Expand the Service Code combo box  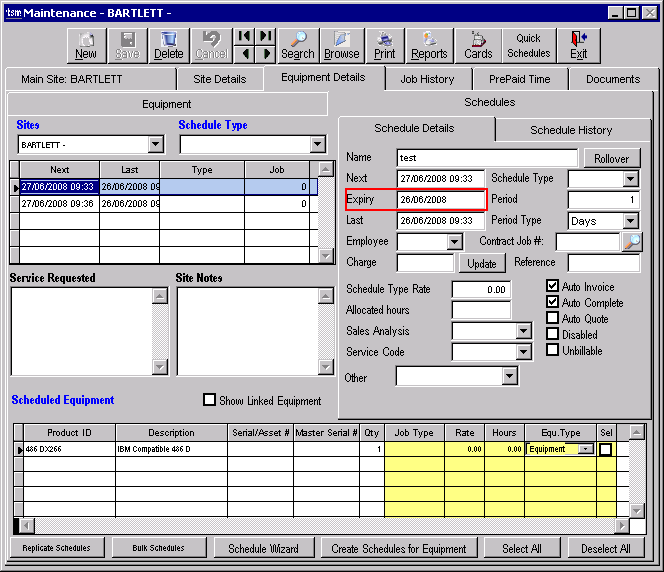pyautogui.click(x=523, y=352)
